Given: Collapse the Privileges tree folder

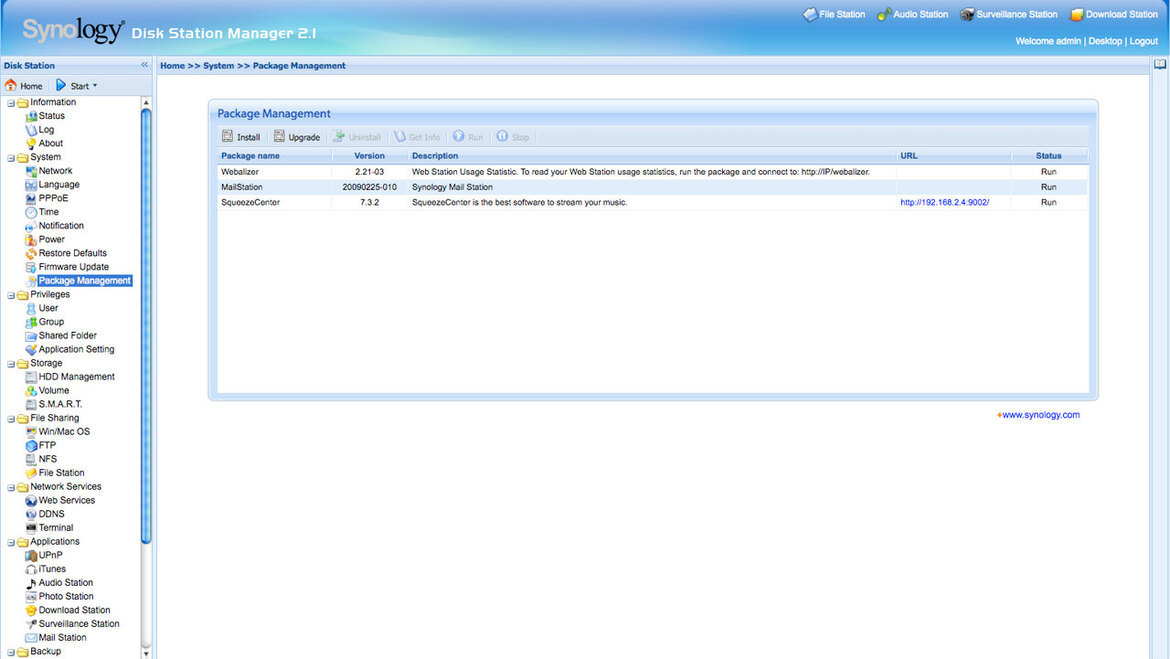Looking at the screenshot, I should [10, 296].
